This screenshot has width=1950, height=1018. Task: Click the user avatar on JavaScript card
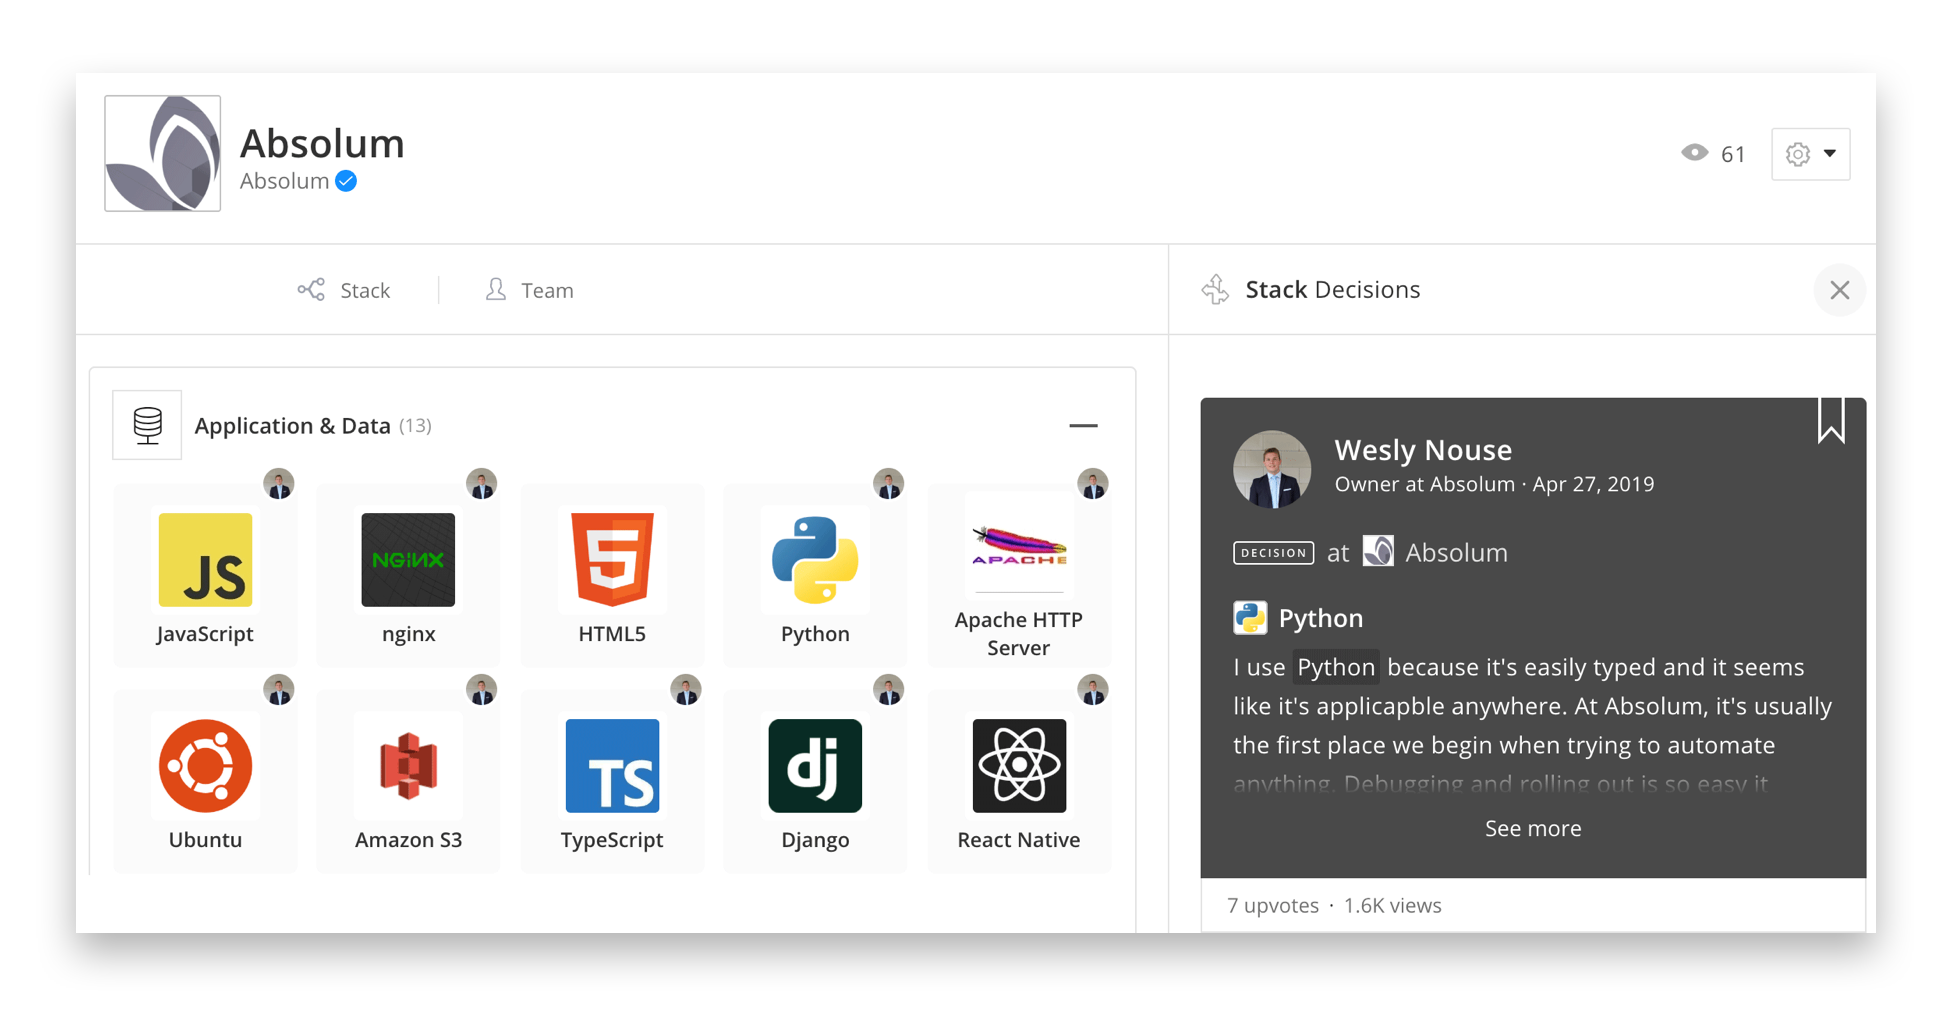pyautogui.click(x=279, y=484)
